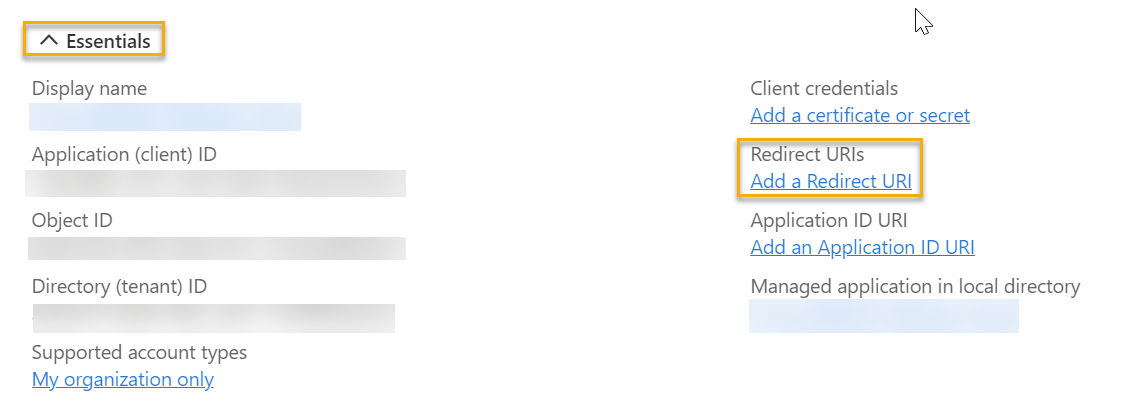Viewport: 1131px width, 395px height.
Task: Open the Add an Application ID URI link
Action: click(862, 247)
